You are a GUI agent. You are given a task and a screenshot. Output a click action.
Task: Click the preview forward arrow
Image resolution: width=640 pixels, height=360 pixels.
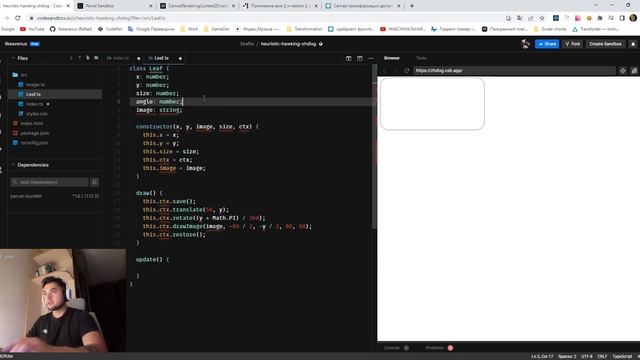point(395,71)
